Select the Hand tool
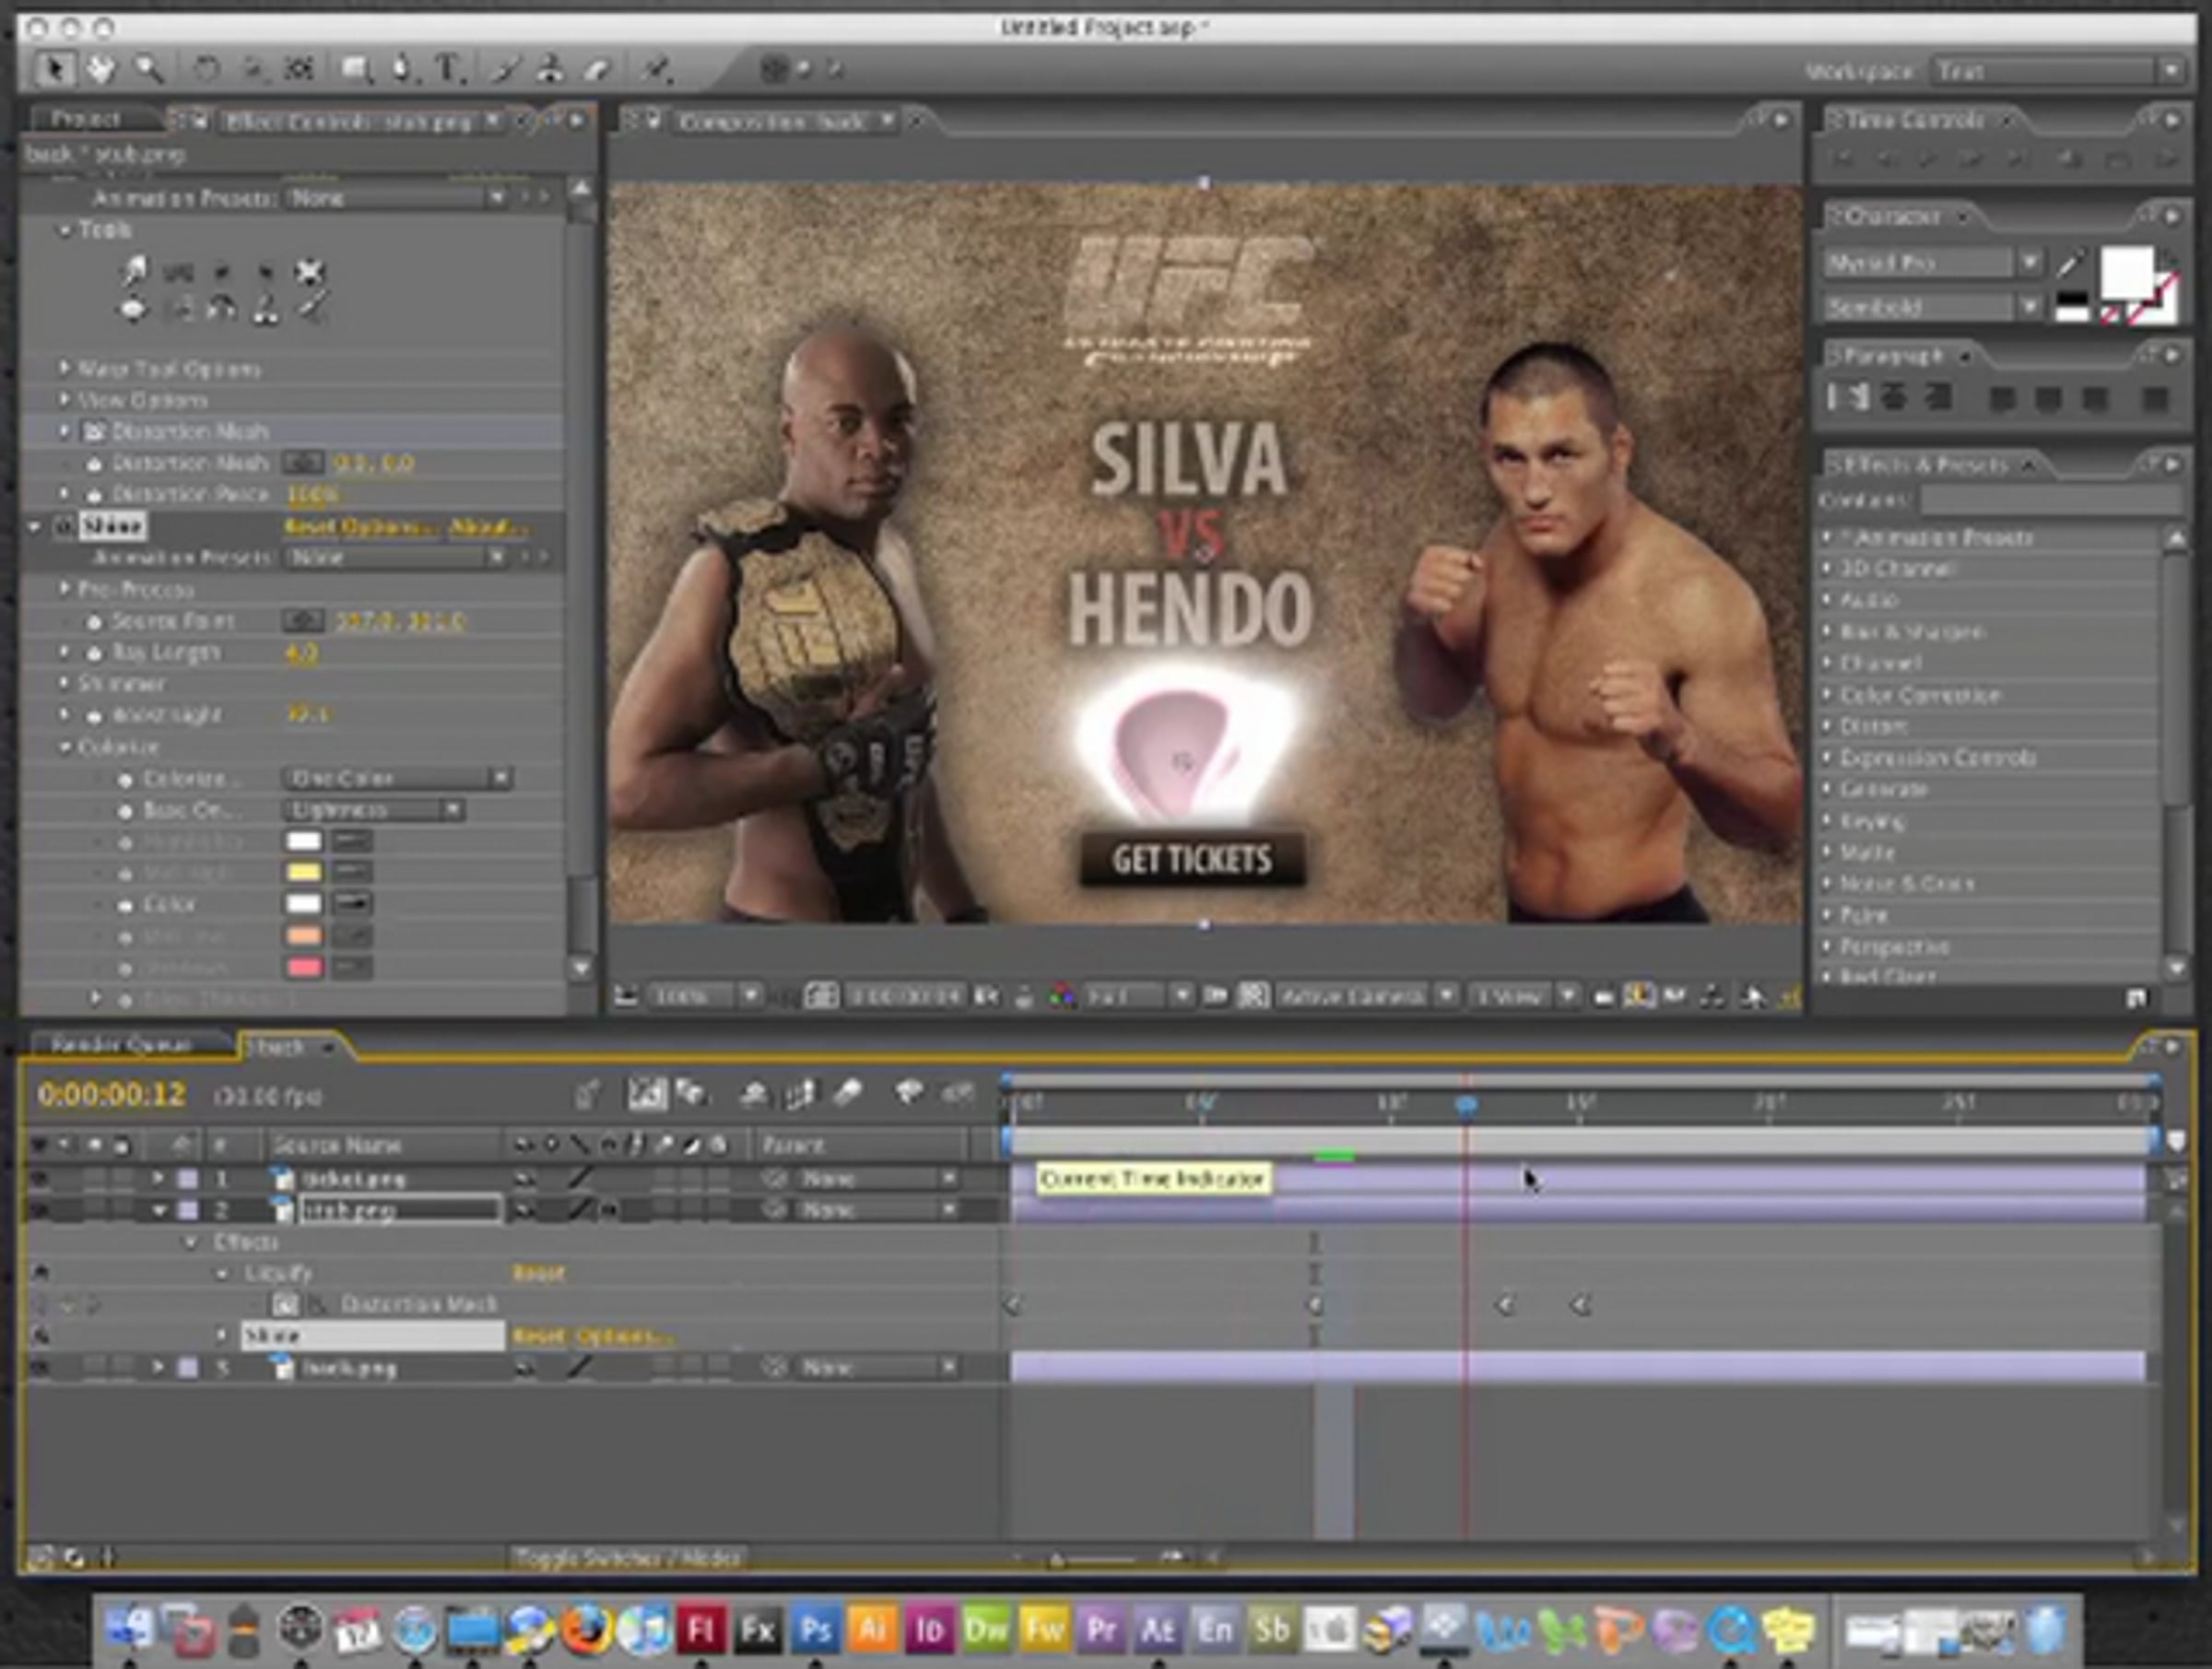The image size is (2212, 1669). (x=101, y=69)
